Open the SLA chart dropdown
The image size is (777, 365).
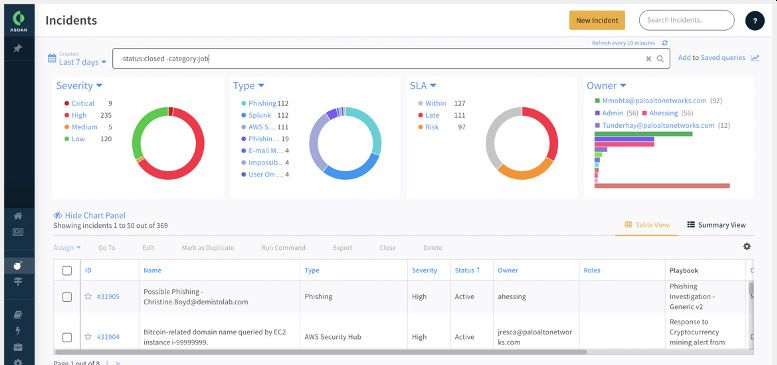click(423, 86)
